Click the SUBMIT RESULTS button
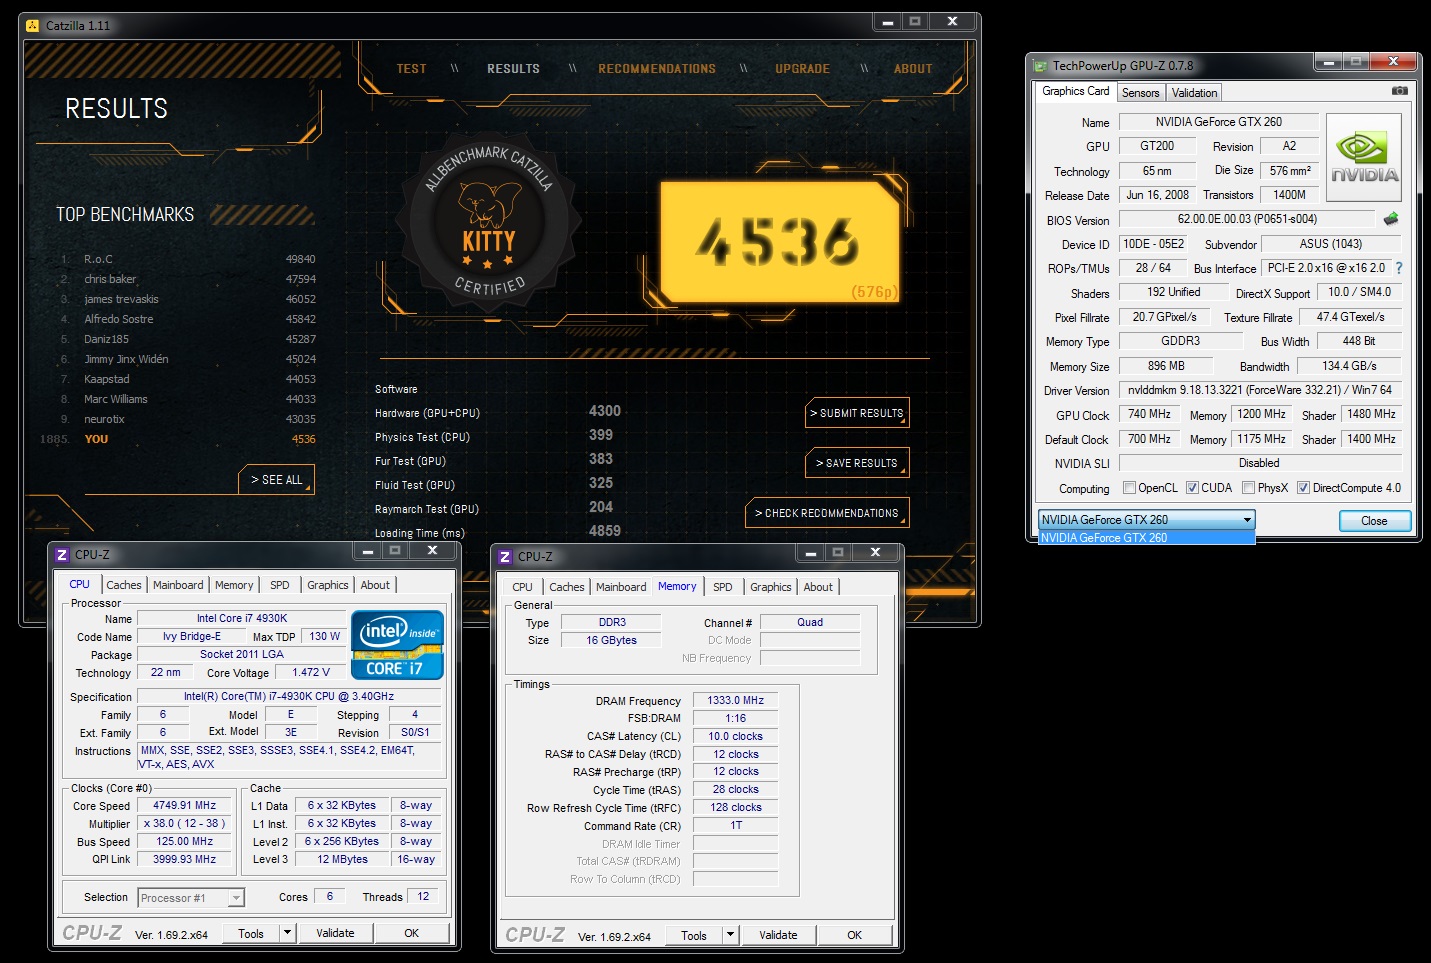 point(857,413)
